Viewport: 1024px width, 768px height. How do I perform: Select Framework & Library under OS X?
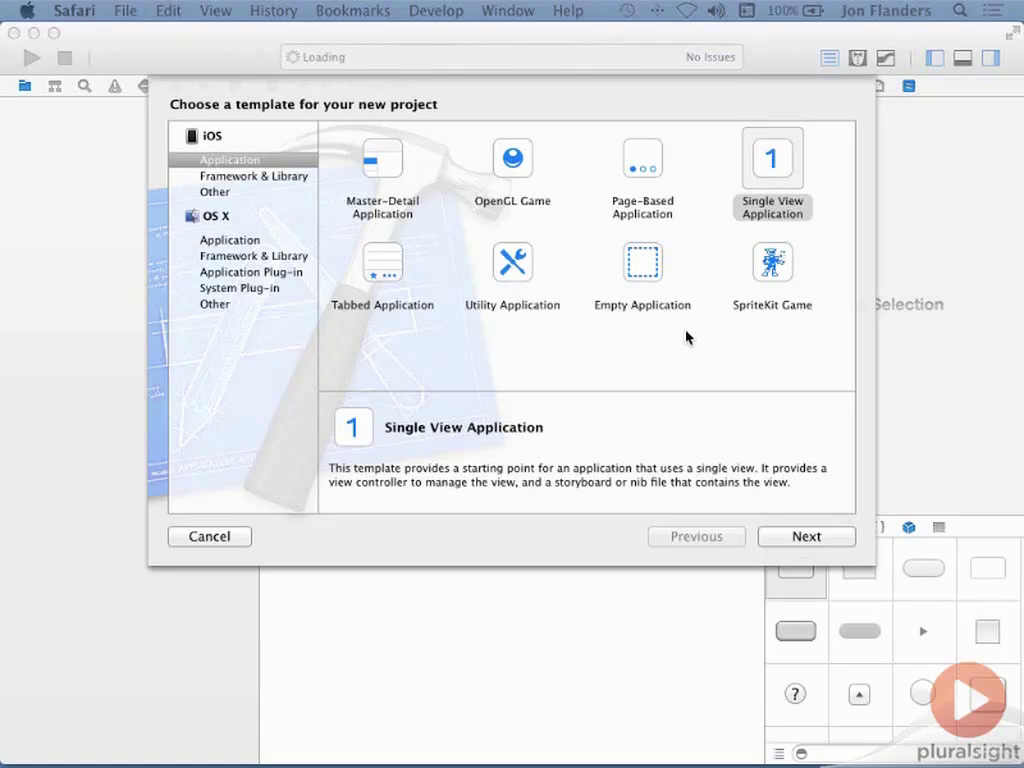[253, 256]
